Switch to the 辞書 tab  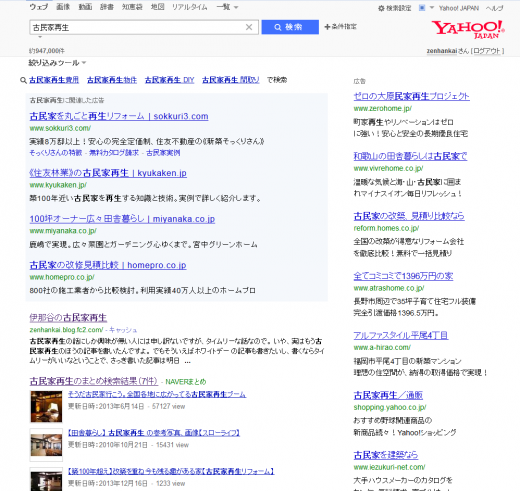pos(107,7)
